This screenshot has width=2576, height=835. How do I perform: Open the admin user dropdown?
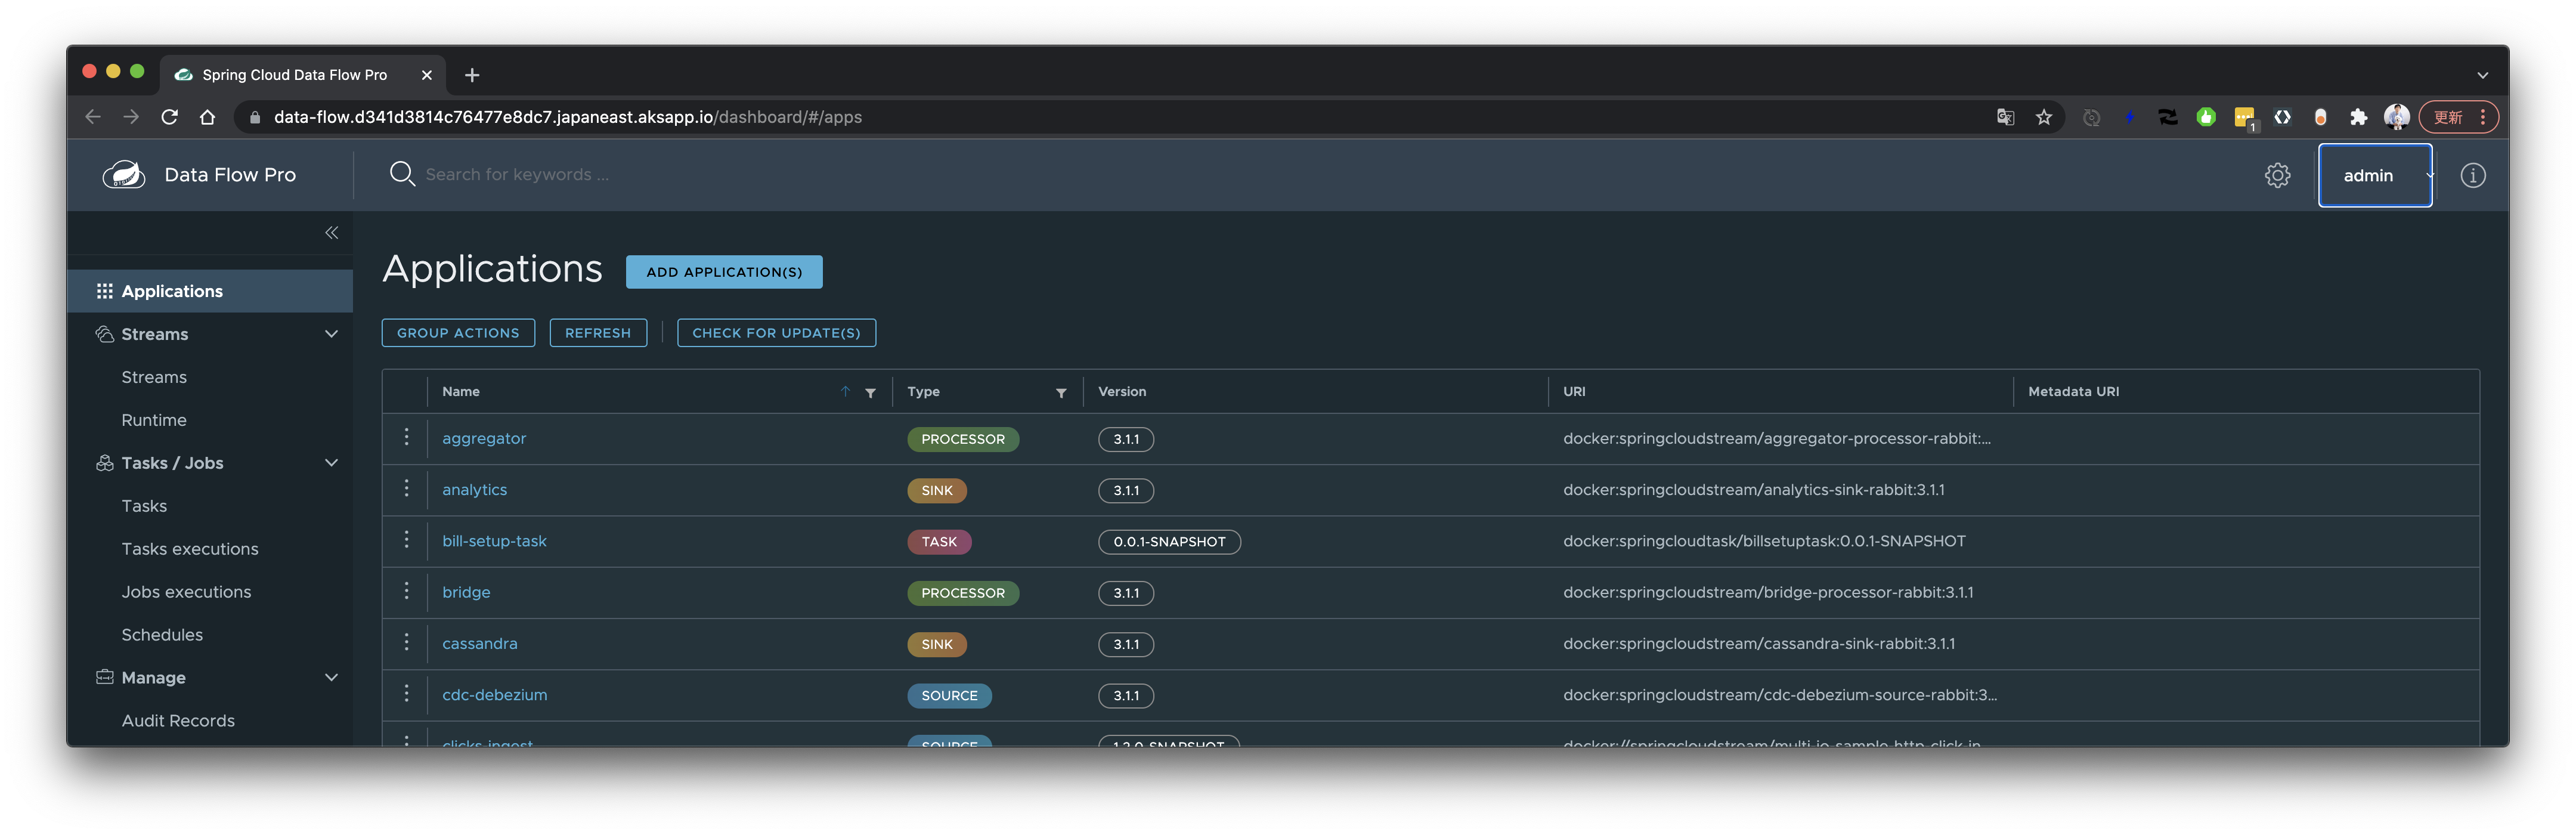(x=2375, y=175)
